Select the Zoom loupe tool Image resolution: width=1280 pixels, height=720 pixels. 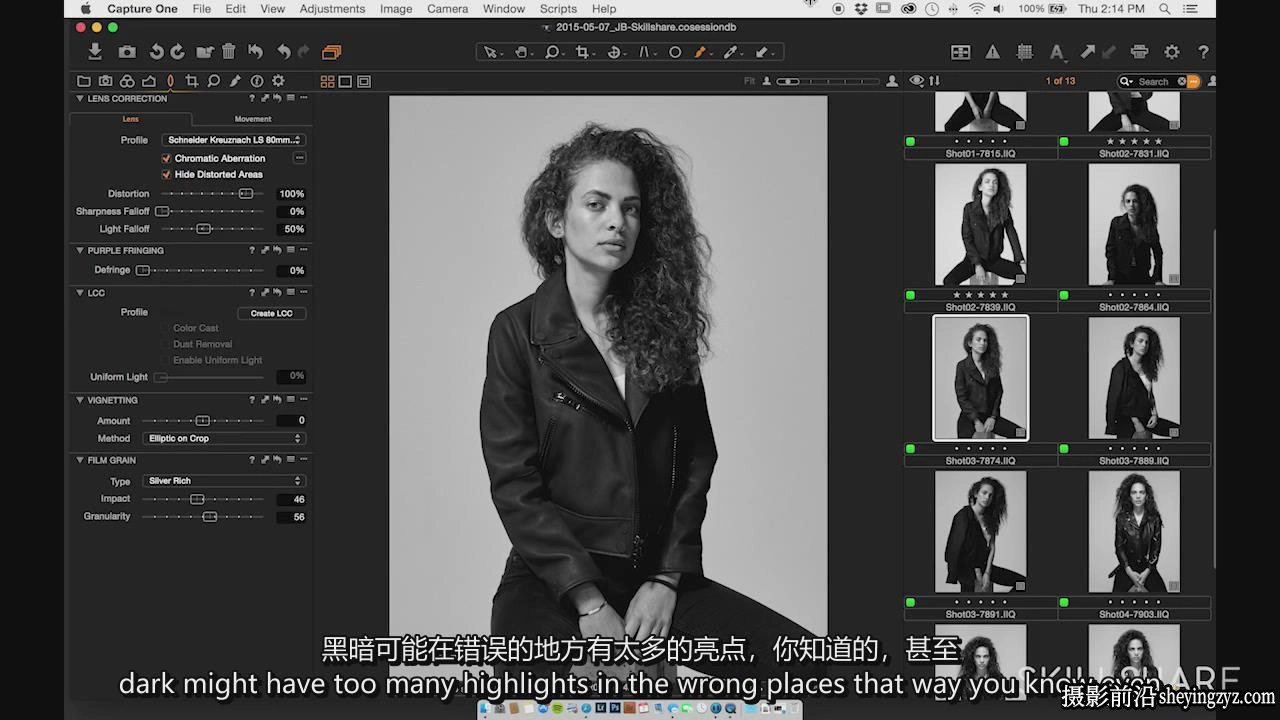552,52
